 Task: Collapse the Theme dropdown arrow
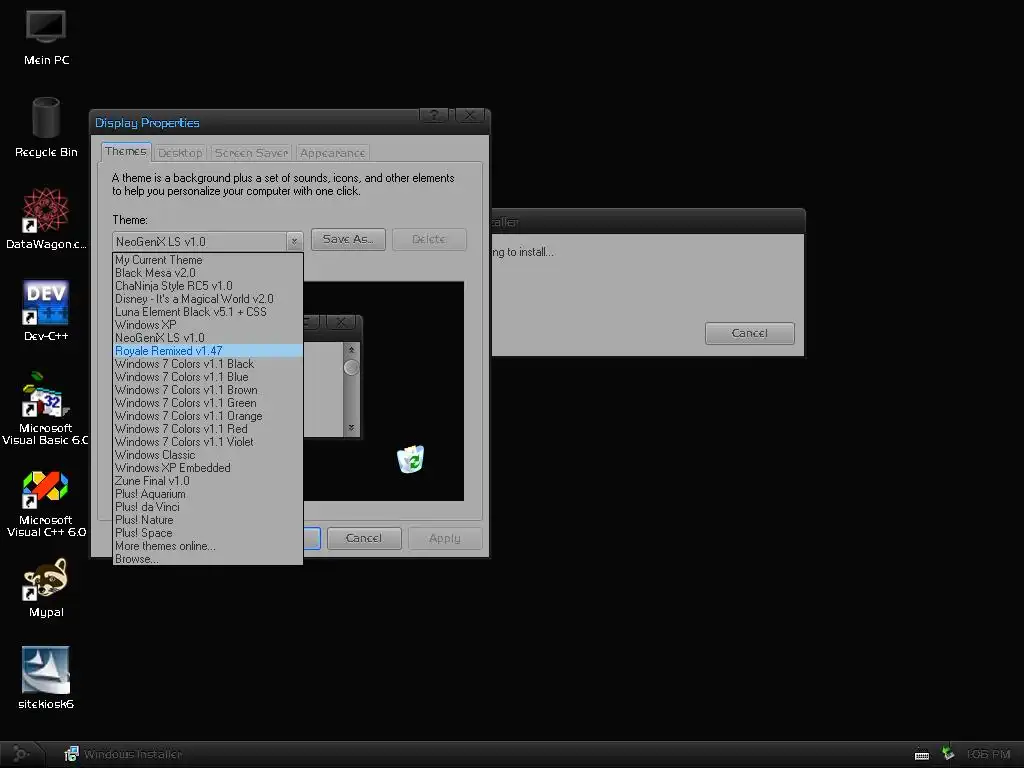tap(295, 242)
